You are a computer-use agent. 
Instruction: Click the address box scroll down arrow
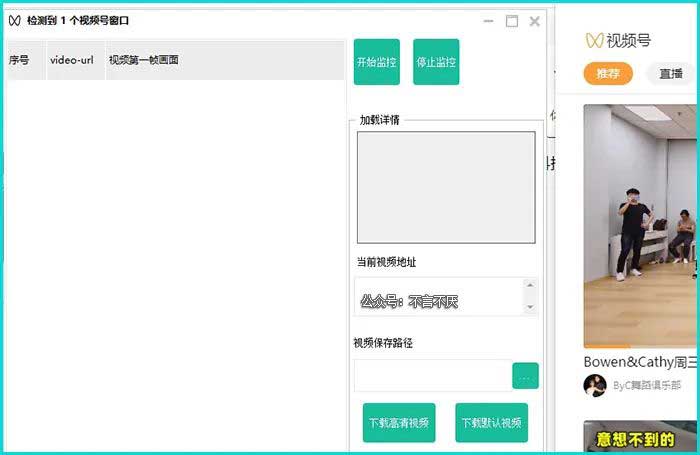[x=530, y=308]
